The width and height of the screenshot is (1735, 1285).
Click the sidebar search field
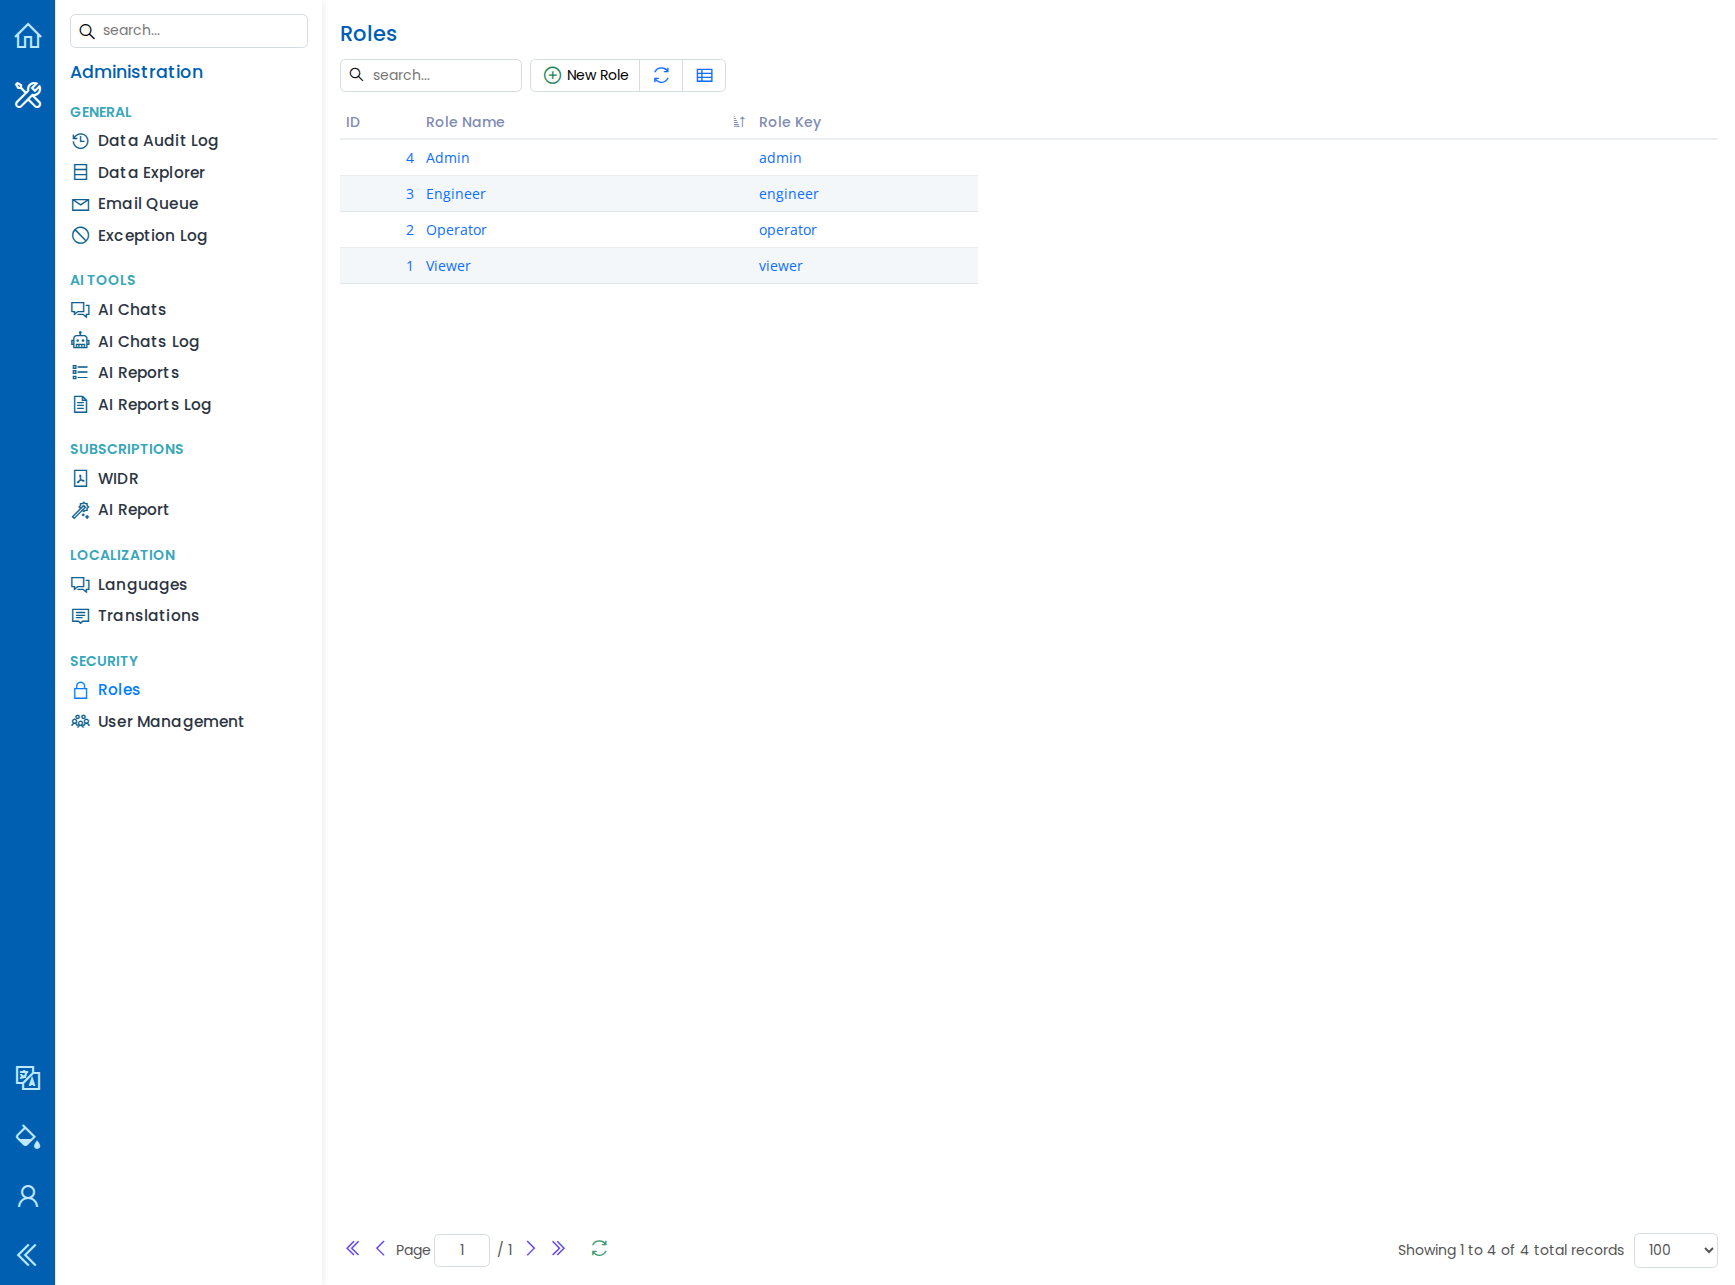[189, 31]
